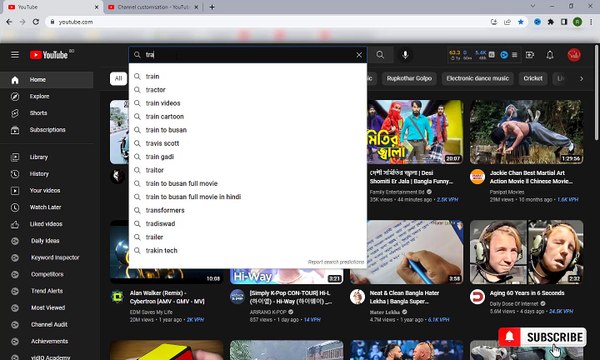Image resolution: width=600 pixels, height=360 pixels.
Task: Switch to Channel customization browser tab
Action: coord(153,7)
